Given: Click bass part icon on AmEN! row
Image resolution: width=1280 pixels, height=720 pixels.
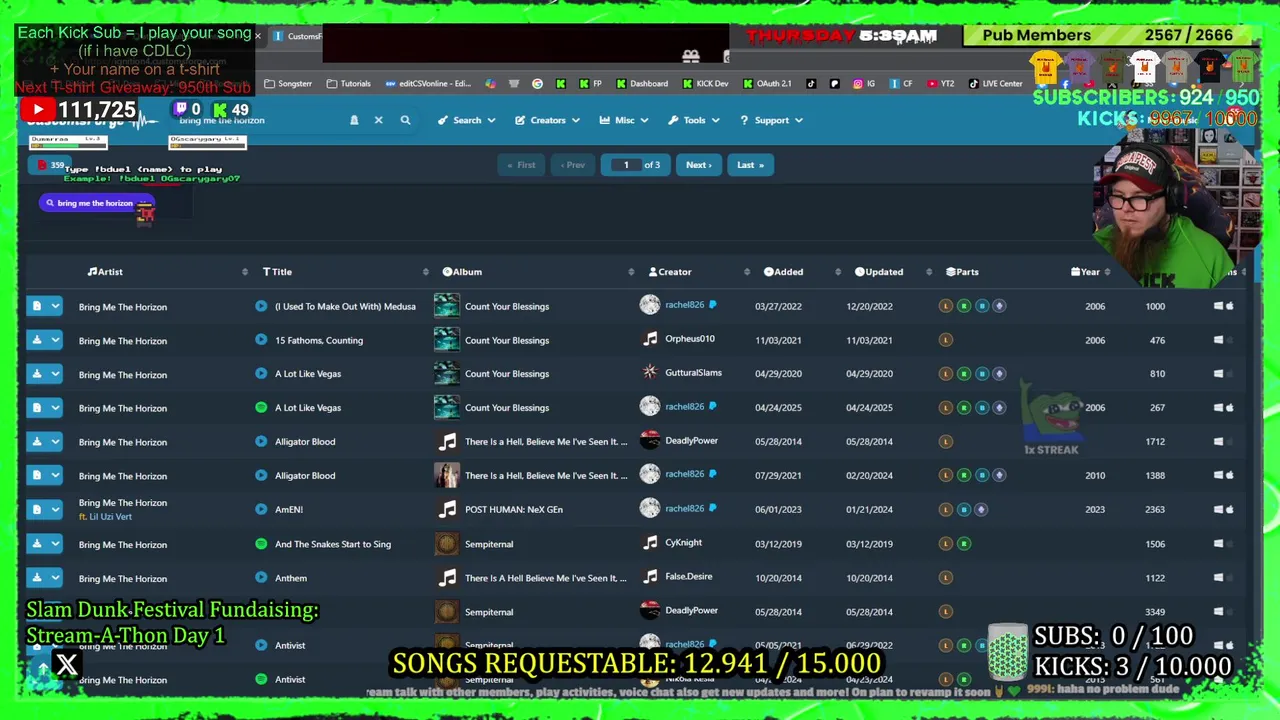Looking at the screenshot, I should (964, 509).
